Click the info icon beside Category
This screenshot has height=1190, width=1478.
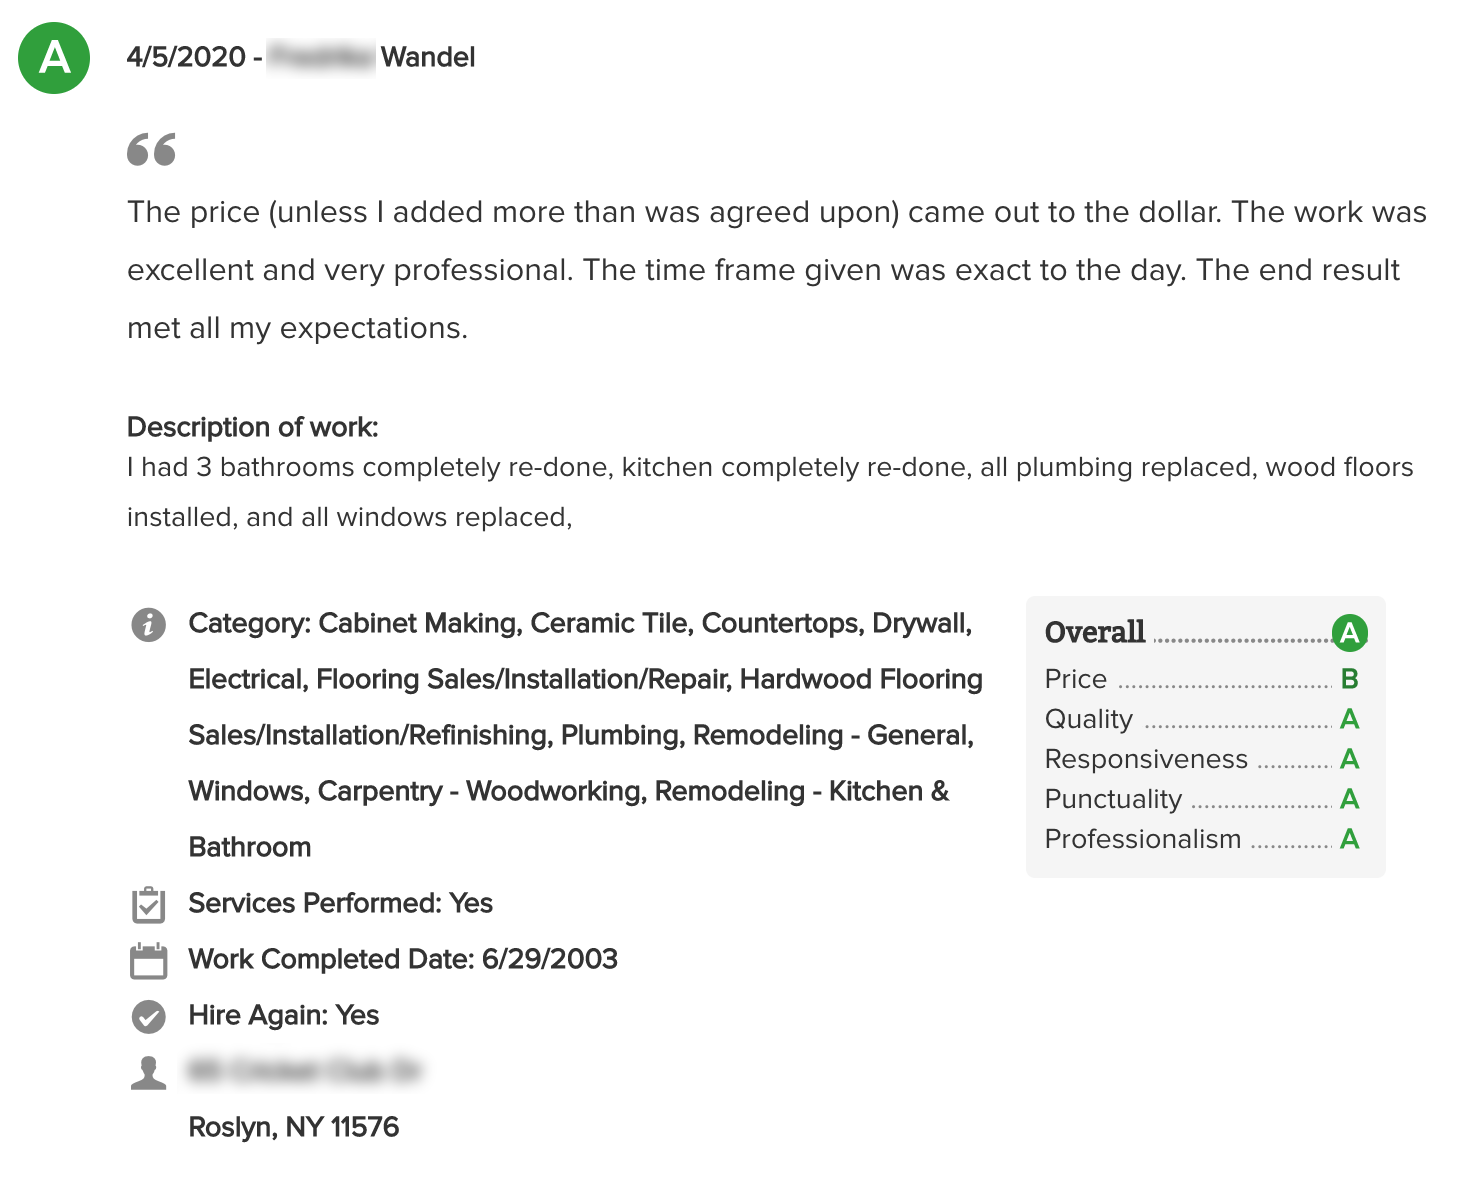click(149, 625)
